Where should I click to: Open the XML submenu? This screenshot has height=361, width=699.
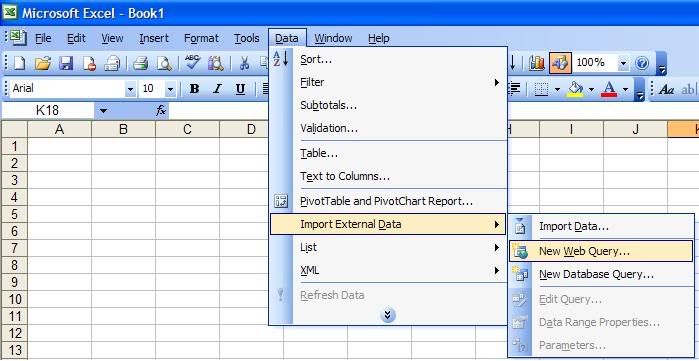point(388,271)
